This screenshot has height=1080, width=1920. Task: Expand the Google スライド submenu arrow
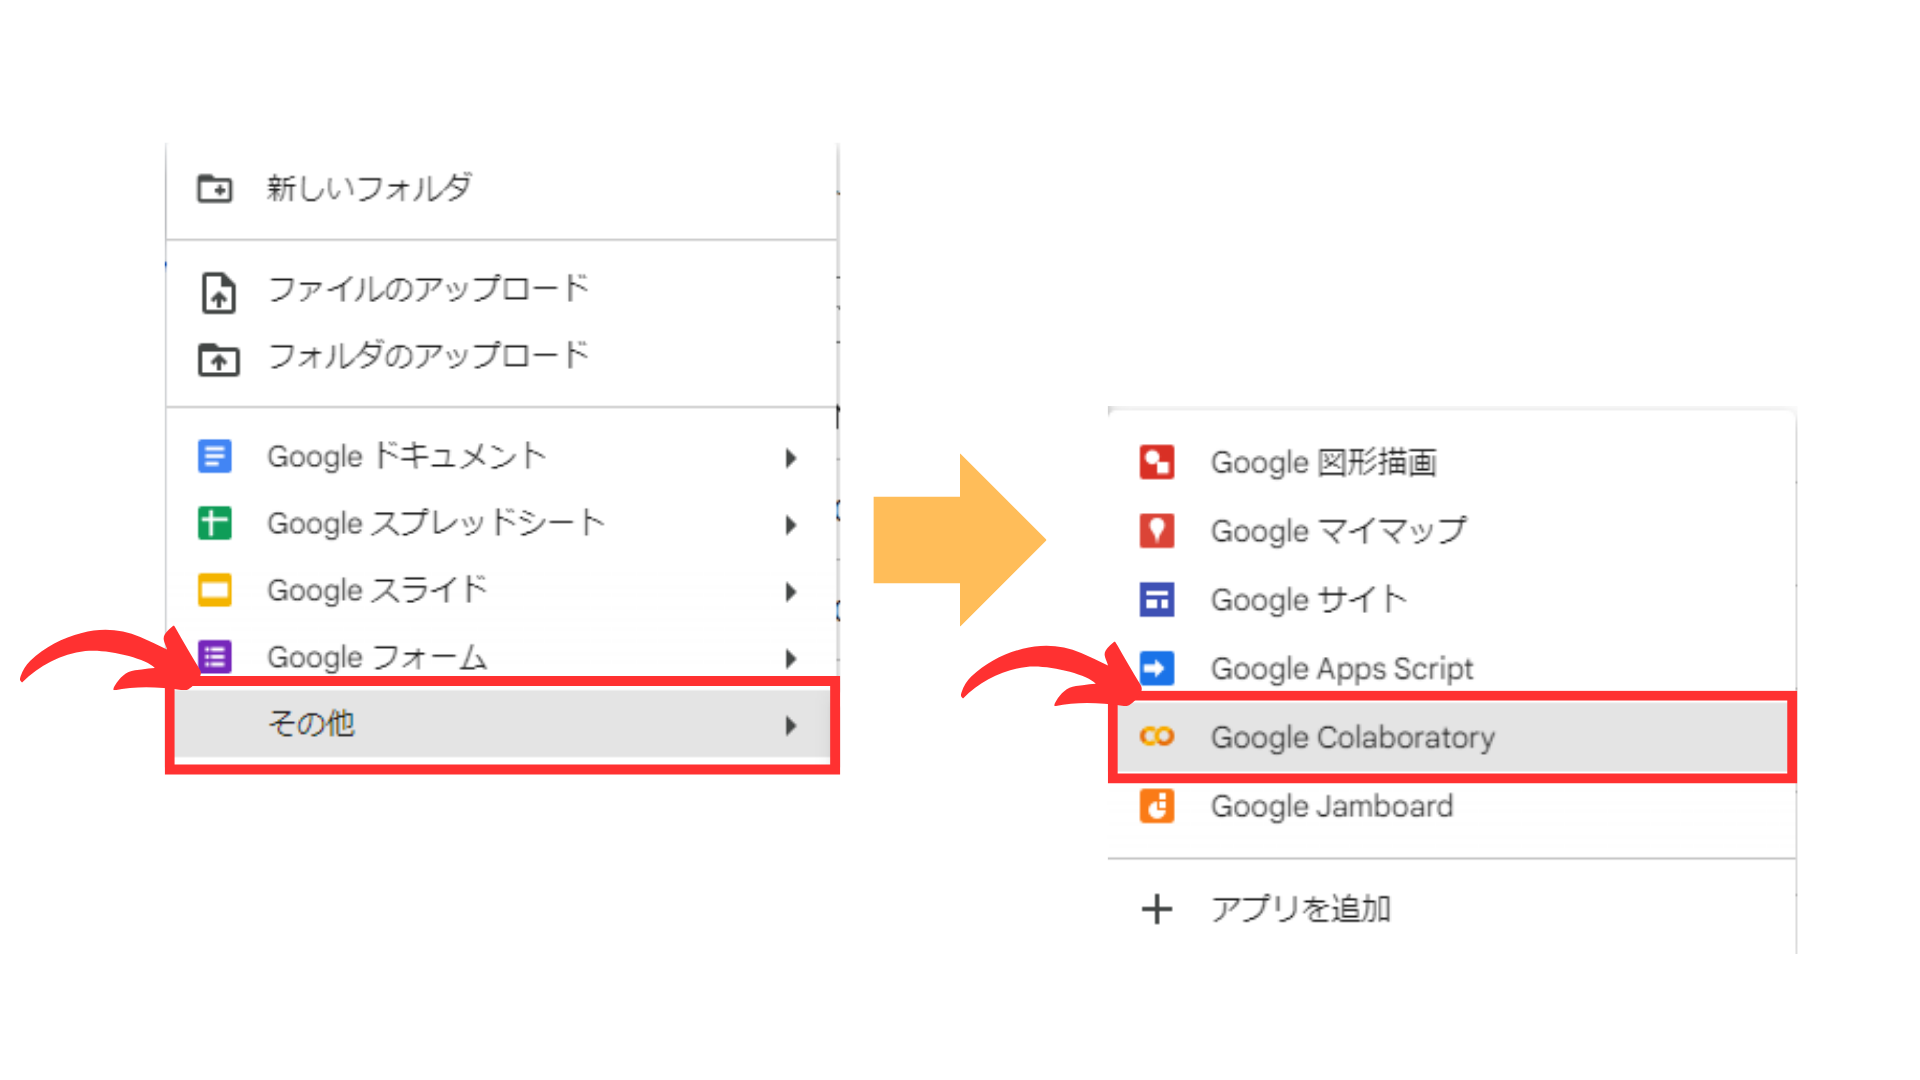click(x=791, y=591)
